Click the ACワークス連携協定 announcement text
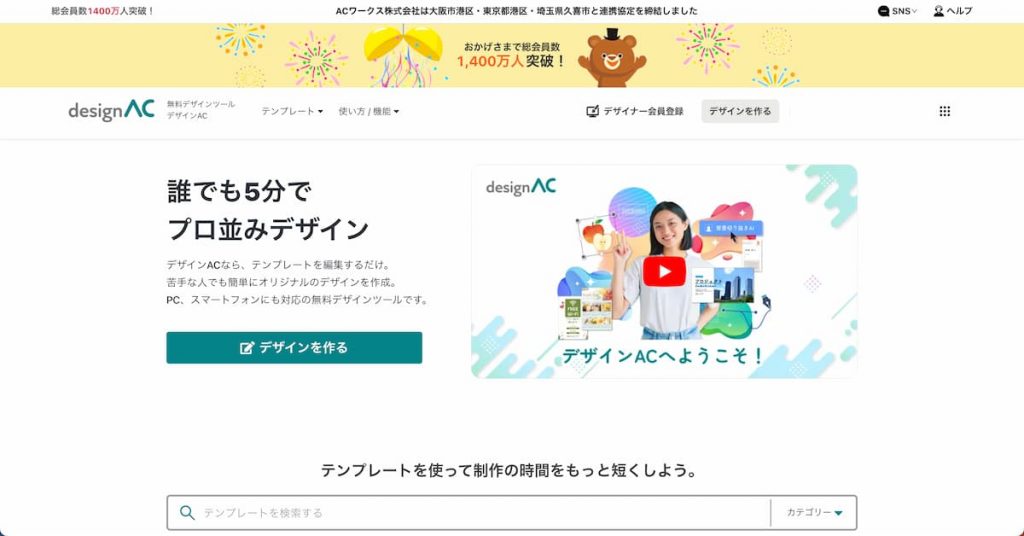The width and height of the screenshot is (1024, 536). tap(517, 11)
